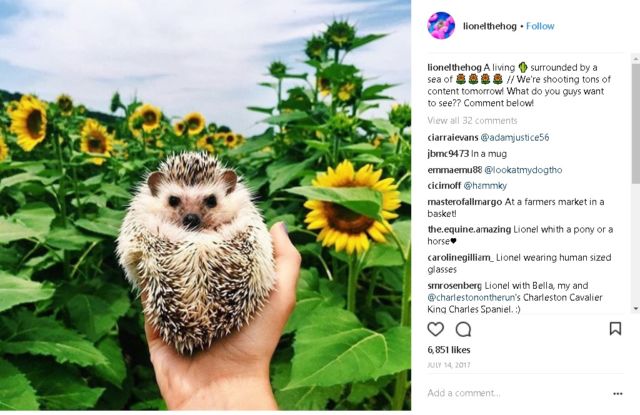Save the post with the bookmark icon
The image size is (640, 415).
(615, 328)
